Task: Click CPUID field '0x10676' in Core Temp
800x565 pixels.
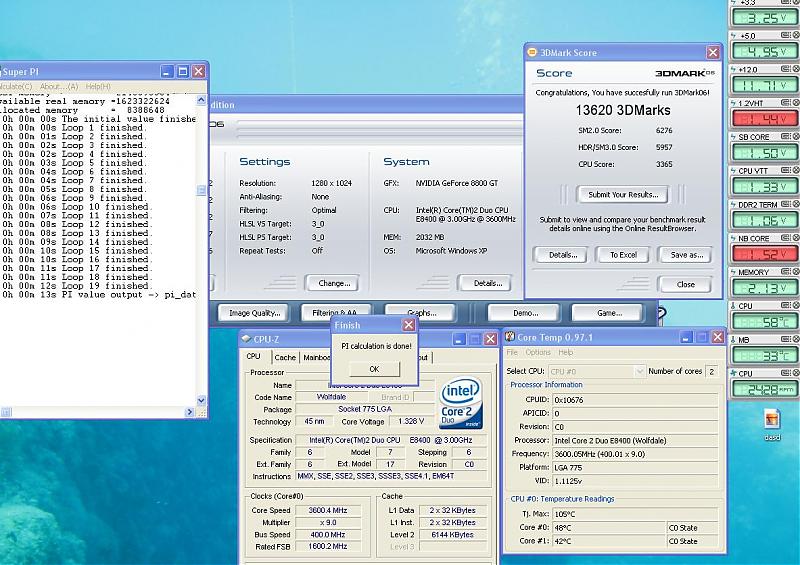Action: point(635,400)
